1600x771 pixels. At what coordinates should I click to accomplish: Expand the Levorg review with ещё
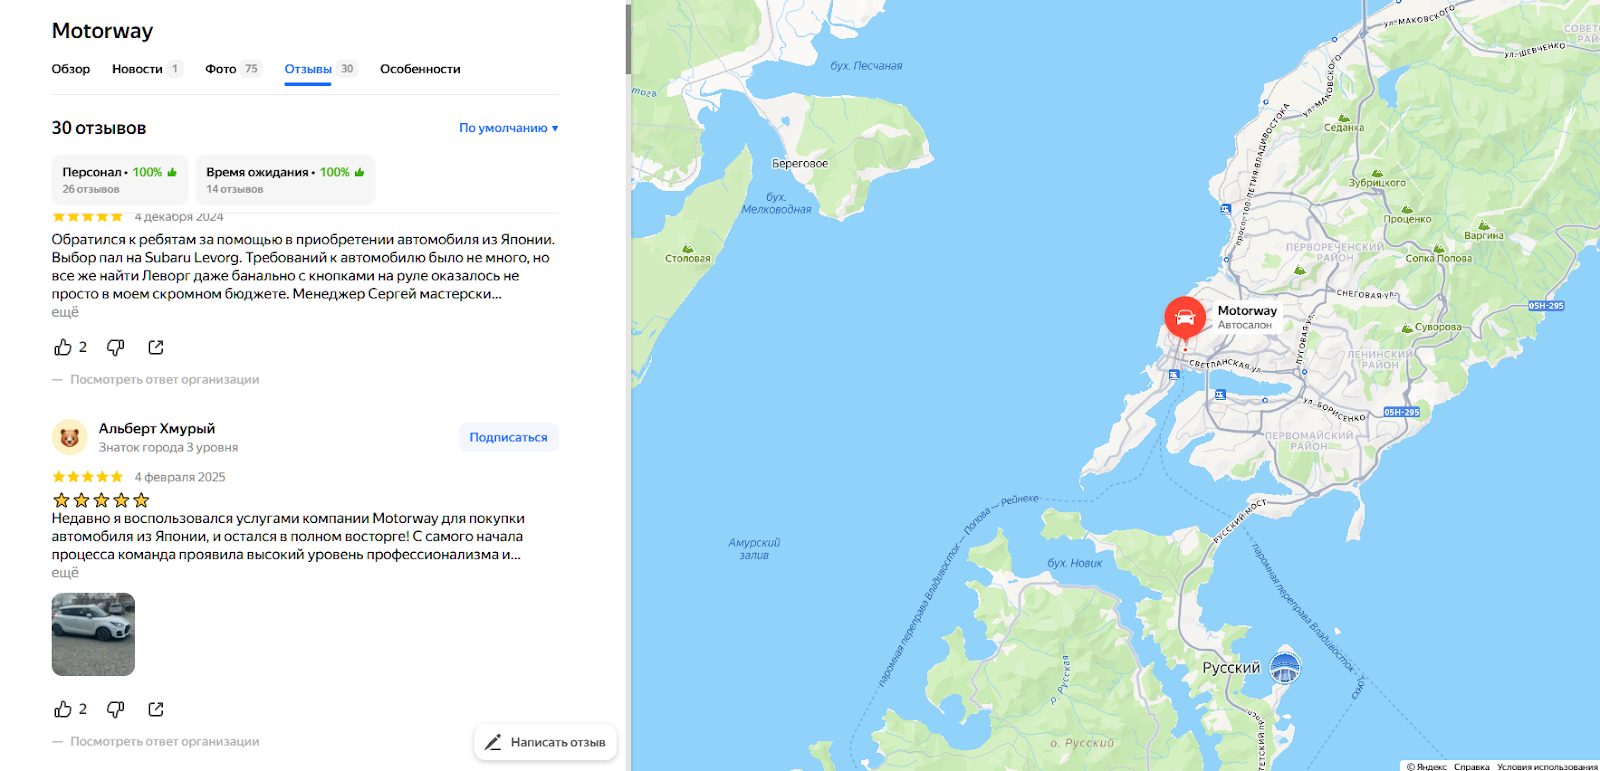tap(65, 312)
